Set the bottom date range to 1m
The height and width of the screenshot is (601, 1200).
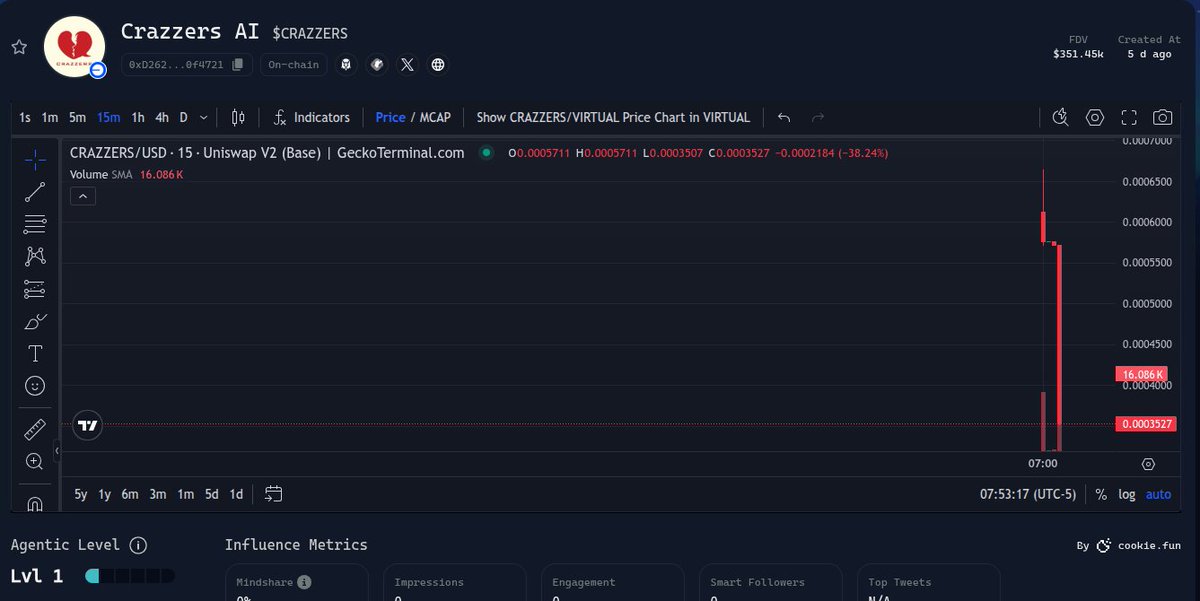click(186, 494)
